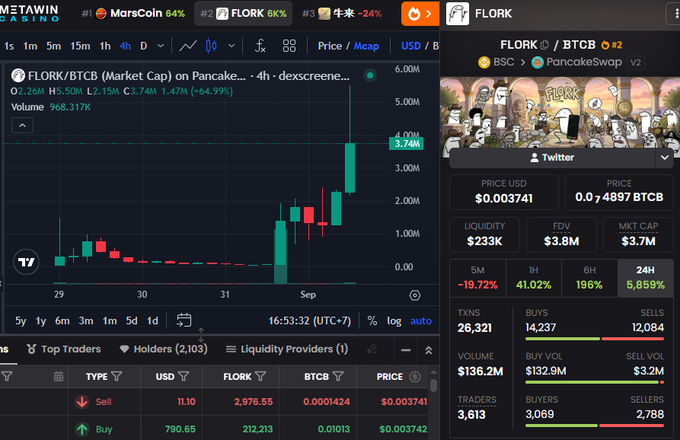This screenshot has height=440, width=680.
Task: Filter trades by BTCB amount funnel
Action: pyautogui.click(x=338, y=376)
